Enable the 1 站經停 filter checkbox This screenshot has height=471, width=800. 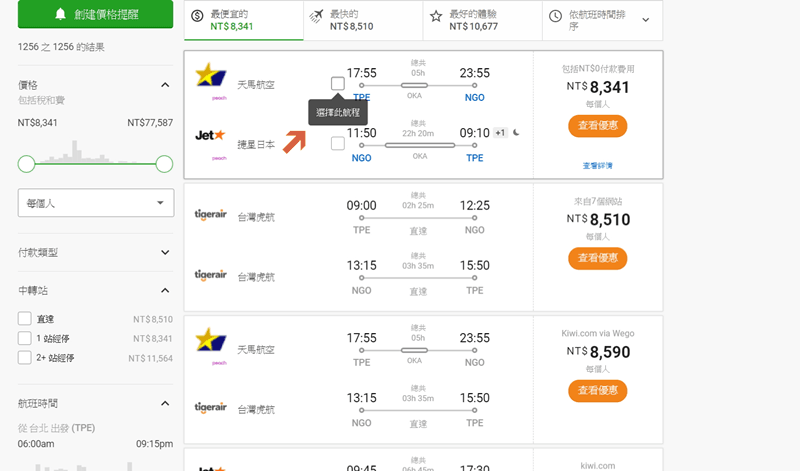[24, 338]
